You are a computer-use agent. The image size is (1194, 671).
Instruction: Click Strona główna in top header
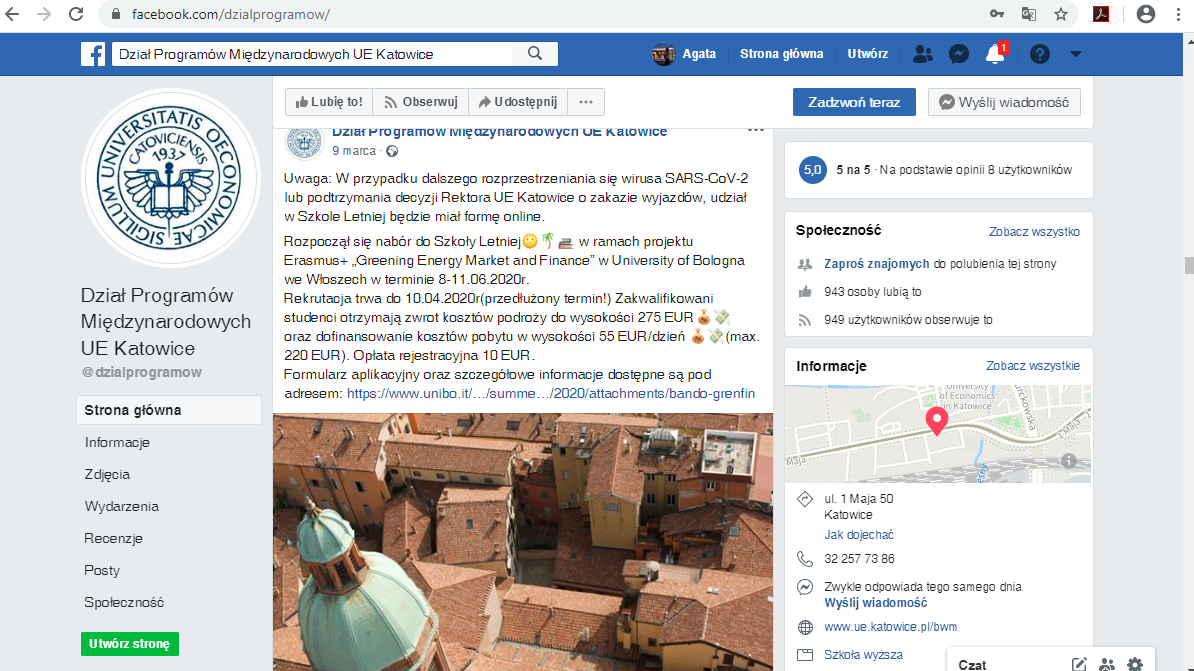(x=781, y=54)
